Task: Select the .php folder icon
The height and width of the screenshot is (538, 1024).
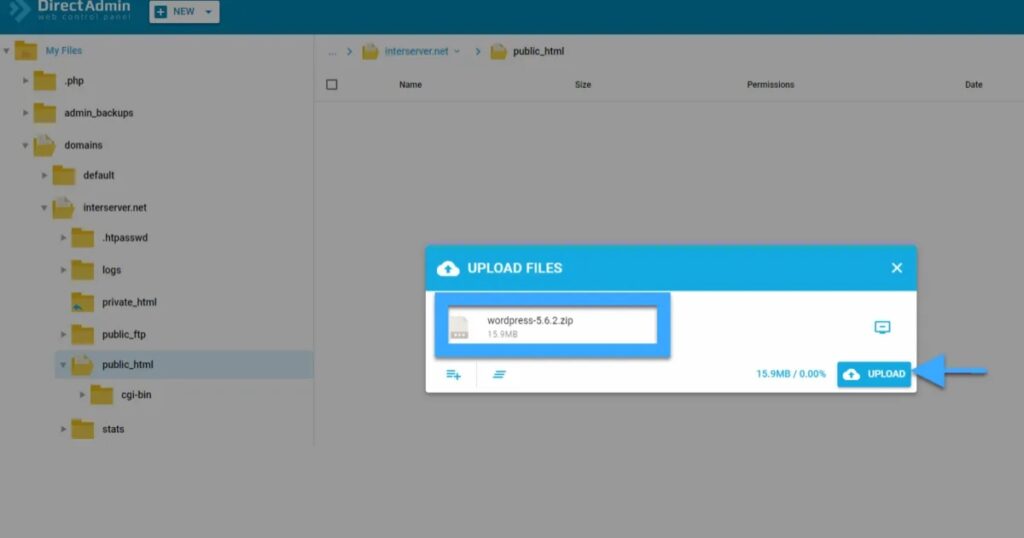Action: [44, 81]
